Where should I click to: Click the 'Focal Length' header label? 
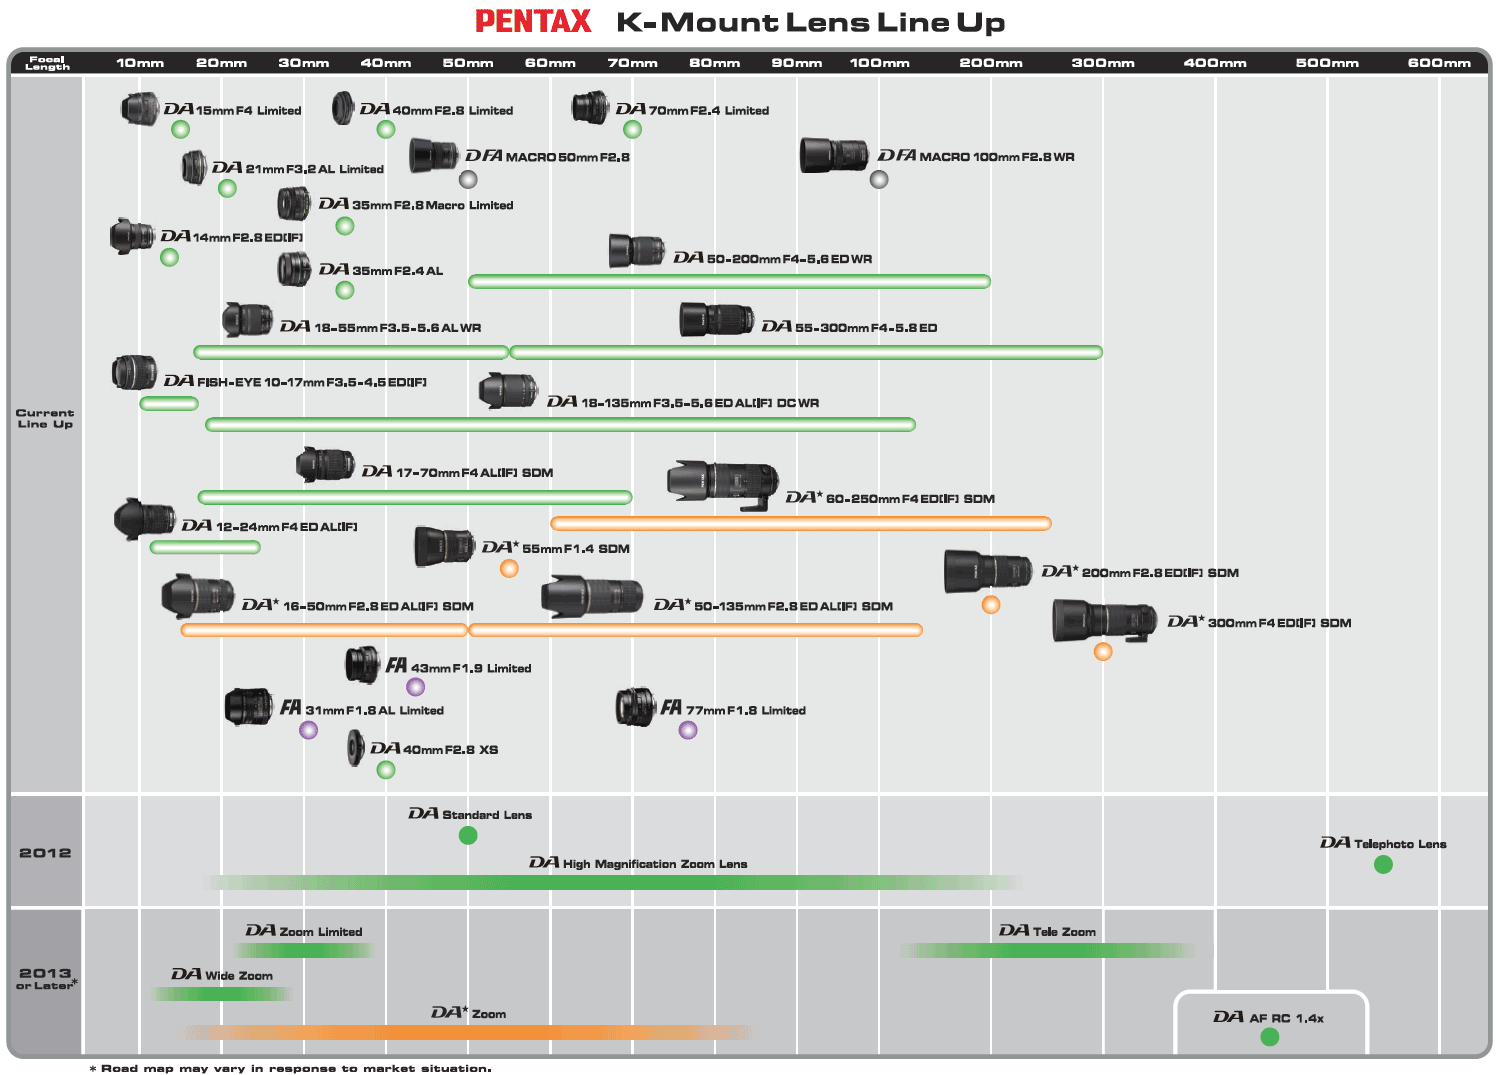(47, 63)
